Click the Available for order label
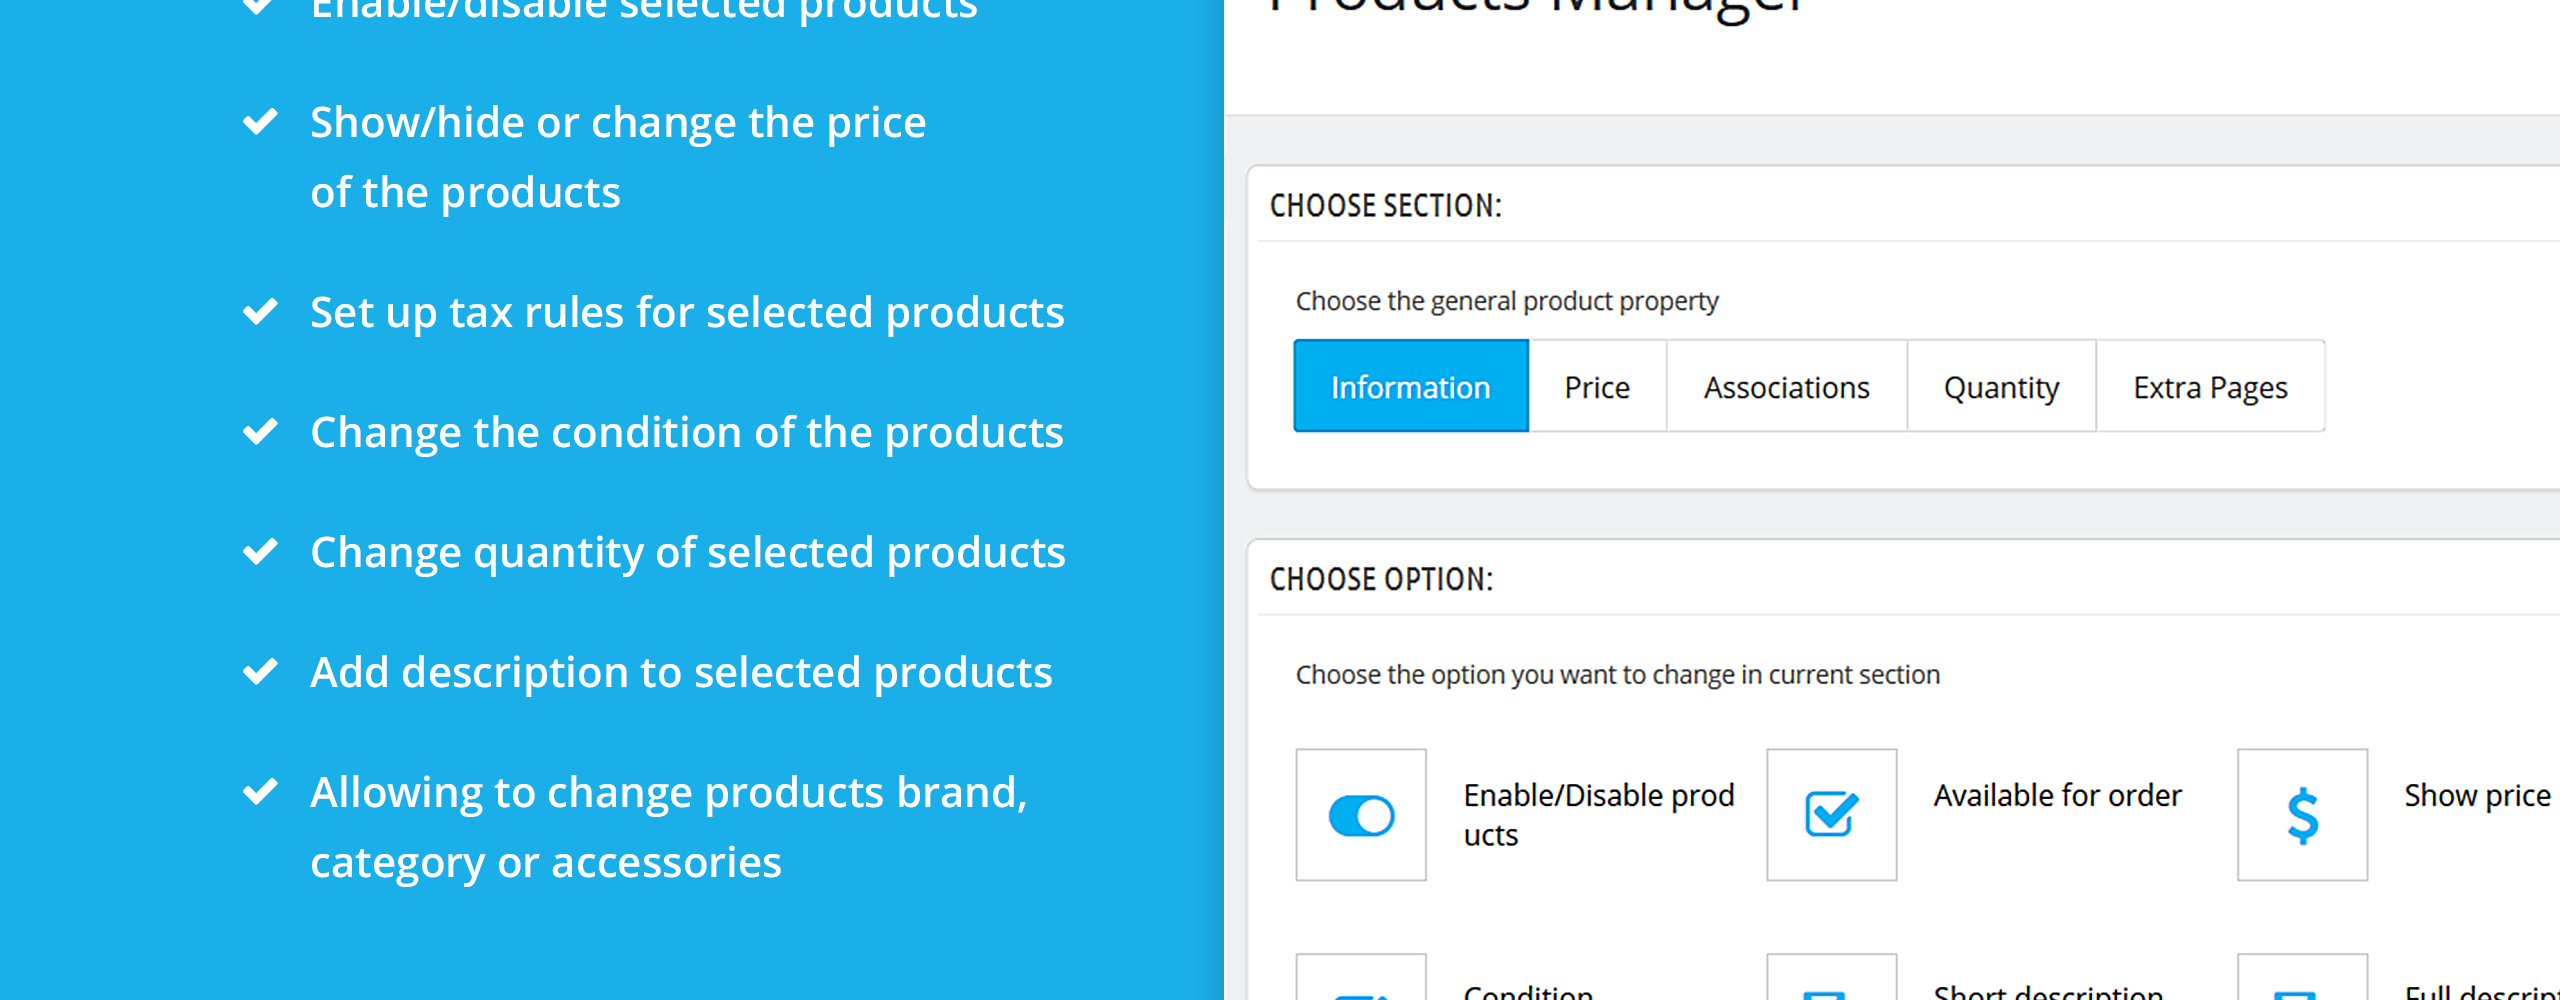 click(2057, 795)
